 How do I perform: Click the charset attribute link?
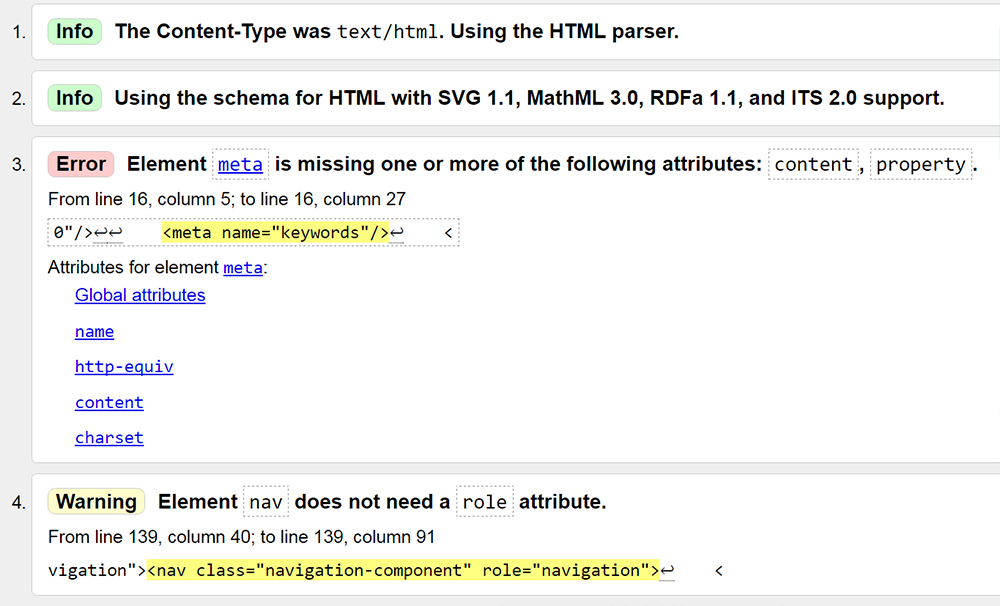click(x=109, y=438)
